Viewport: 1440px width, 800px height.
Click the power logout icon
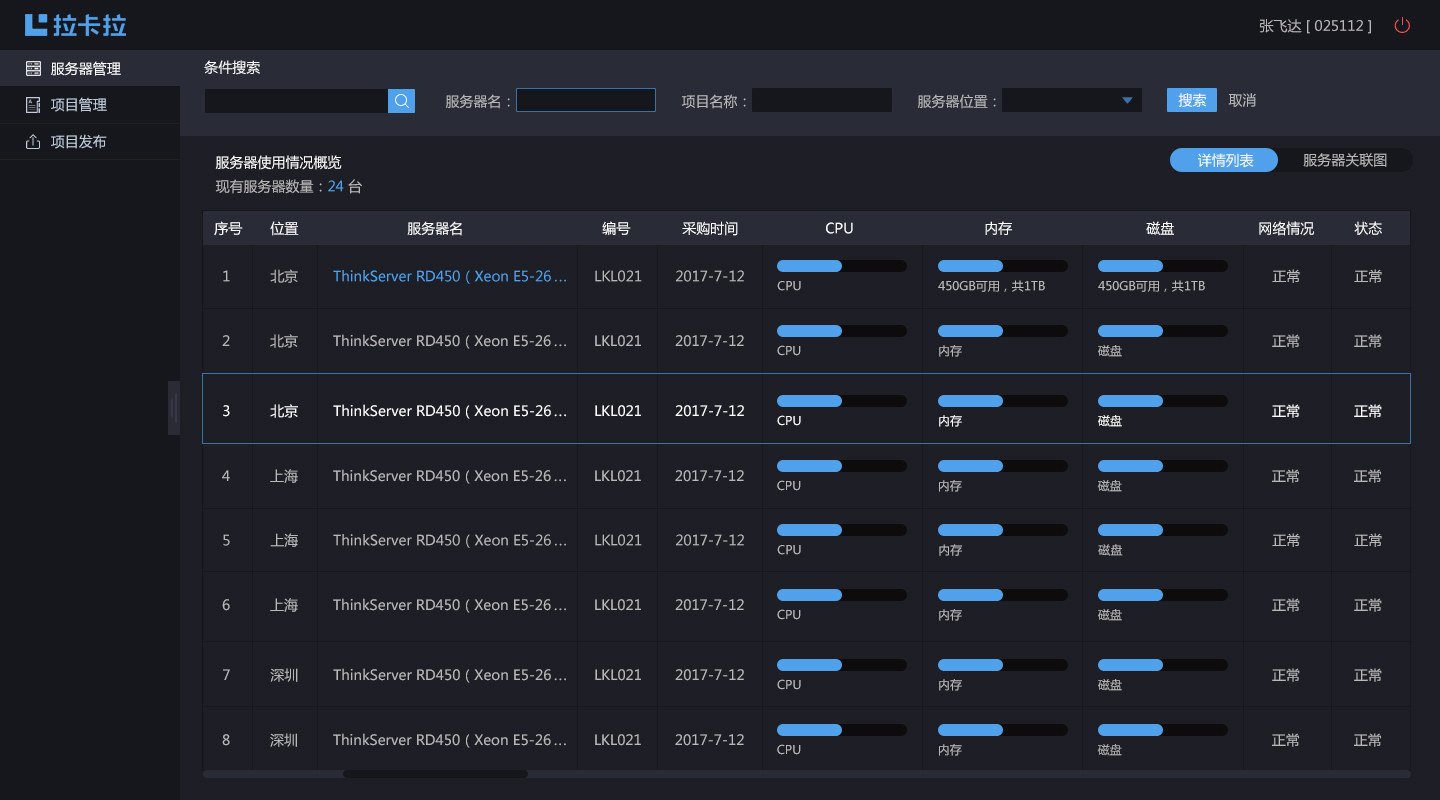(1402, 25)
